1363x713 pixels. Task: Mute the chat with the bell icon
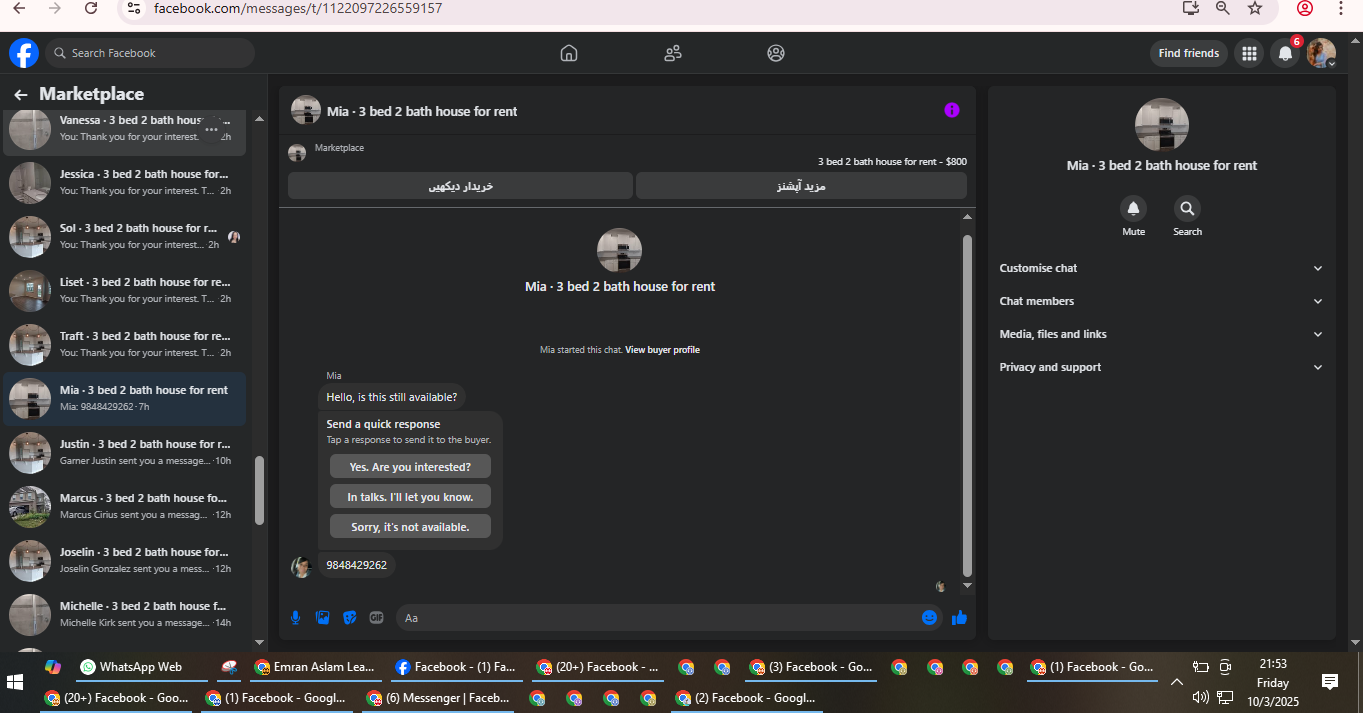1133,208
